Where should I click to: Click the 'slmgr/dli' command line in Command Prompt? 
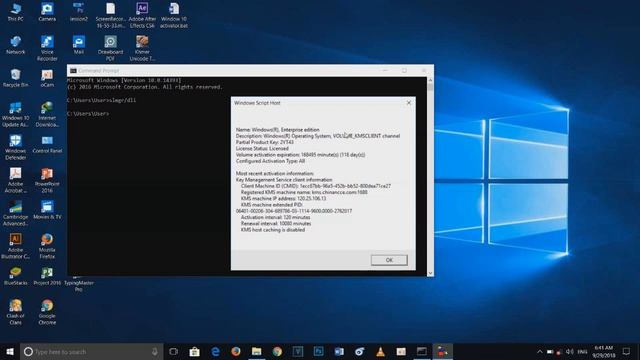pos(102,100)
